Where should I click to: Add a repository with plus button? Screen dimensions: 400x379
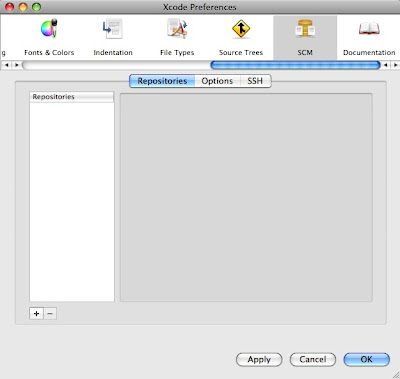click(36, 313)
